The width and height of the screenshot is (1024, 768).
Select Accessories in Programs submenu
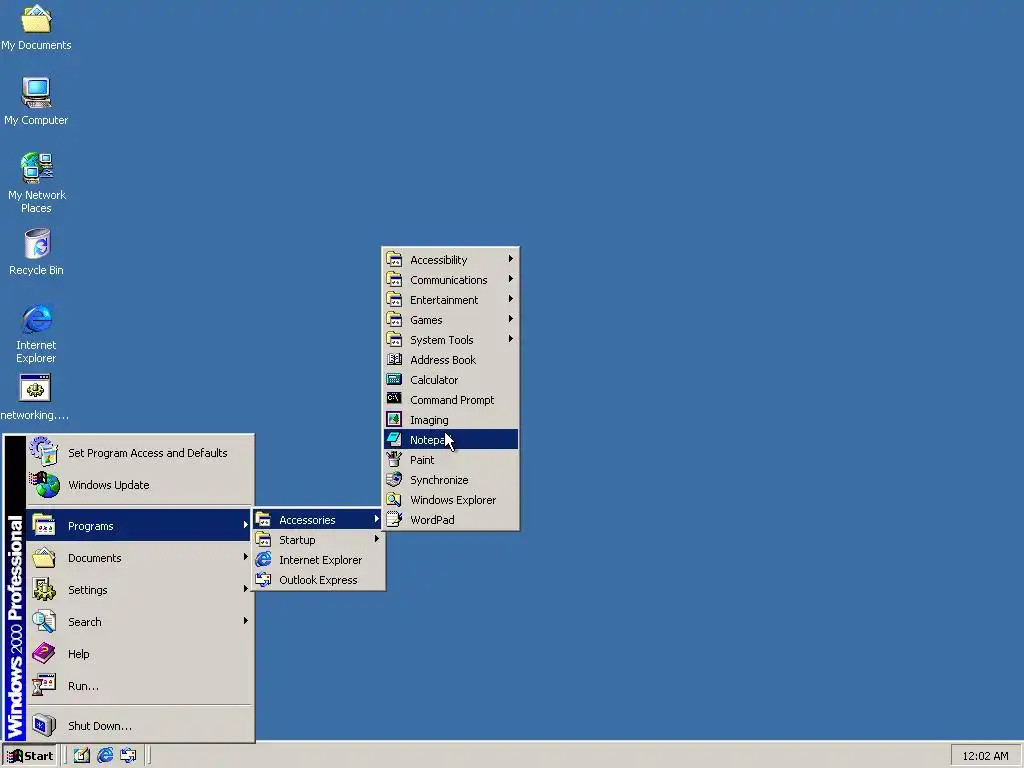tap(318, 520)
